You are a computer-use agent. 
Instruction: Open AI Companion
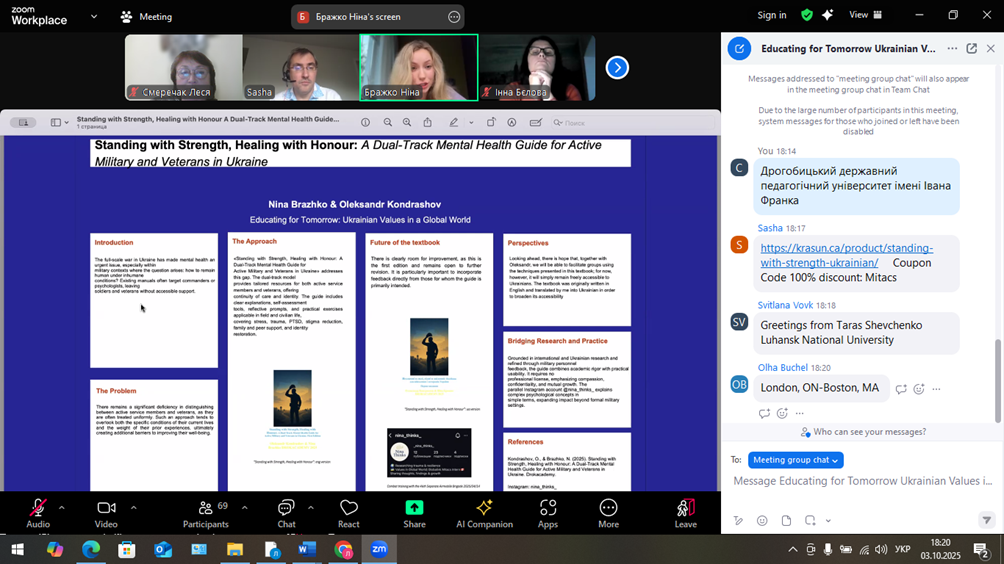tap(484, 510)
